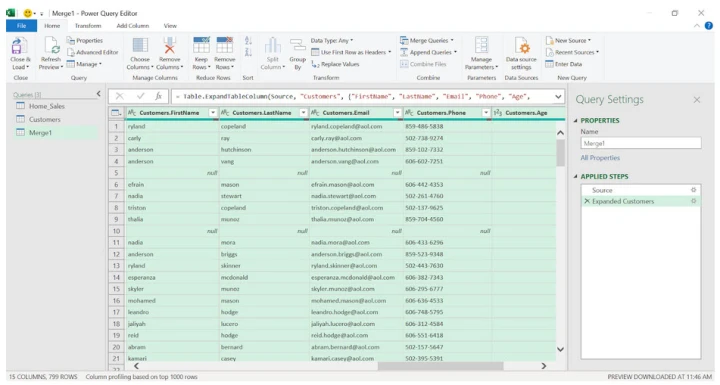Viewport: 720px width, 385px height.
Task: Select the Customers.Age column header
Action: click(x=528, y=113)
